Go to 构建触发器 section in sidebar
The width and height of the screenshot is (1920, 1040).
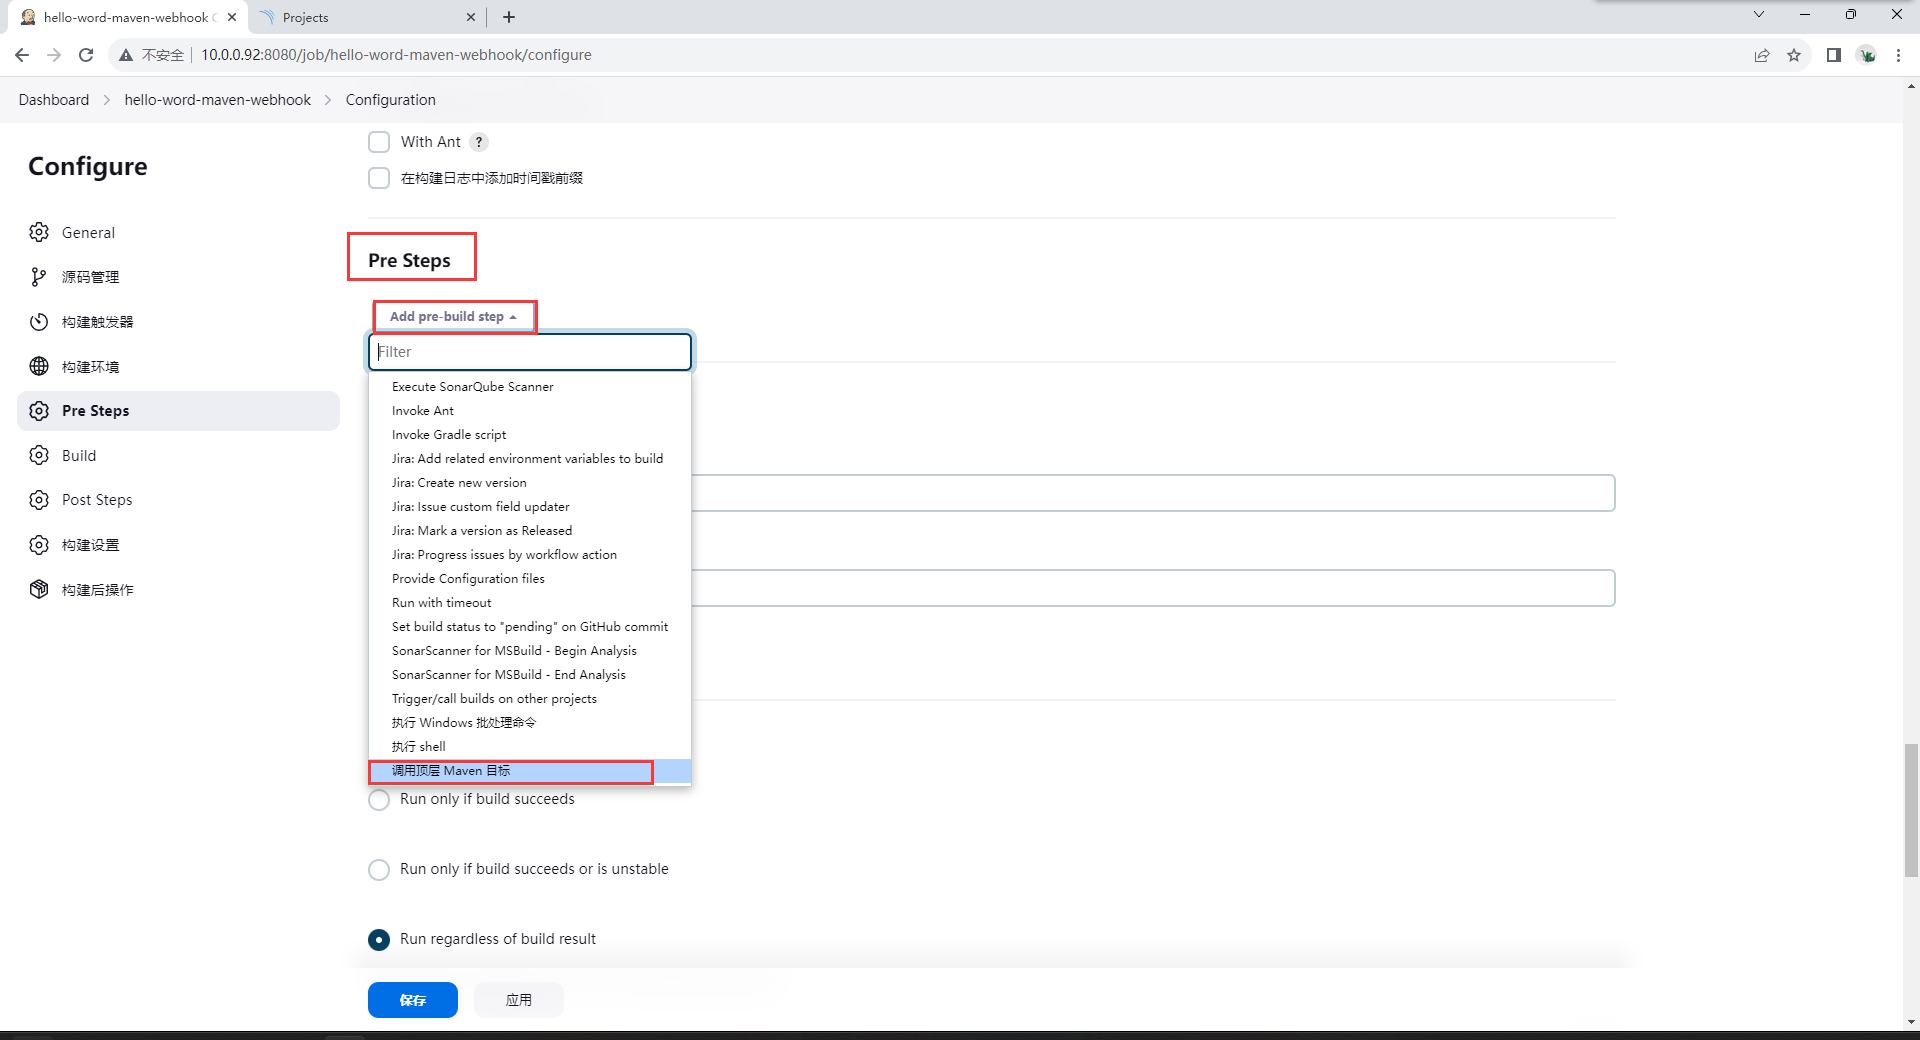(x=178, y=322)
